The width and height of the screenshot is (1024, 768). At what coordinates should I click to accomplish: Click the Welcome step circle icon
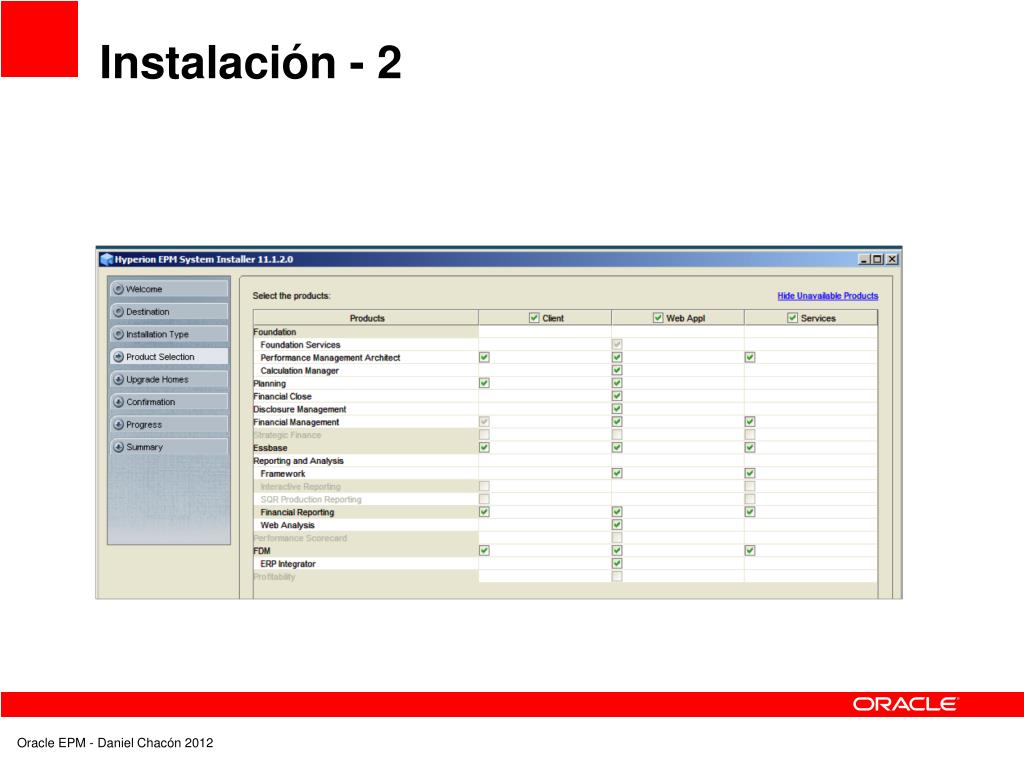tap(118, 289)
